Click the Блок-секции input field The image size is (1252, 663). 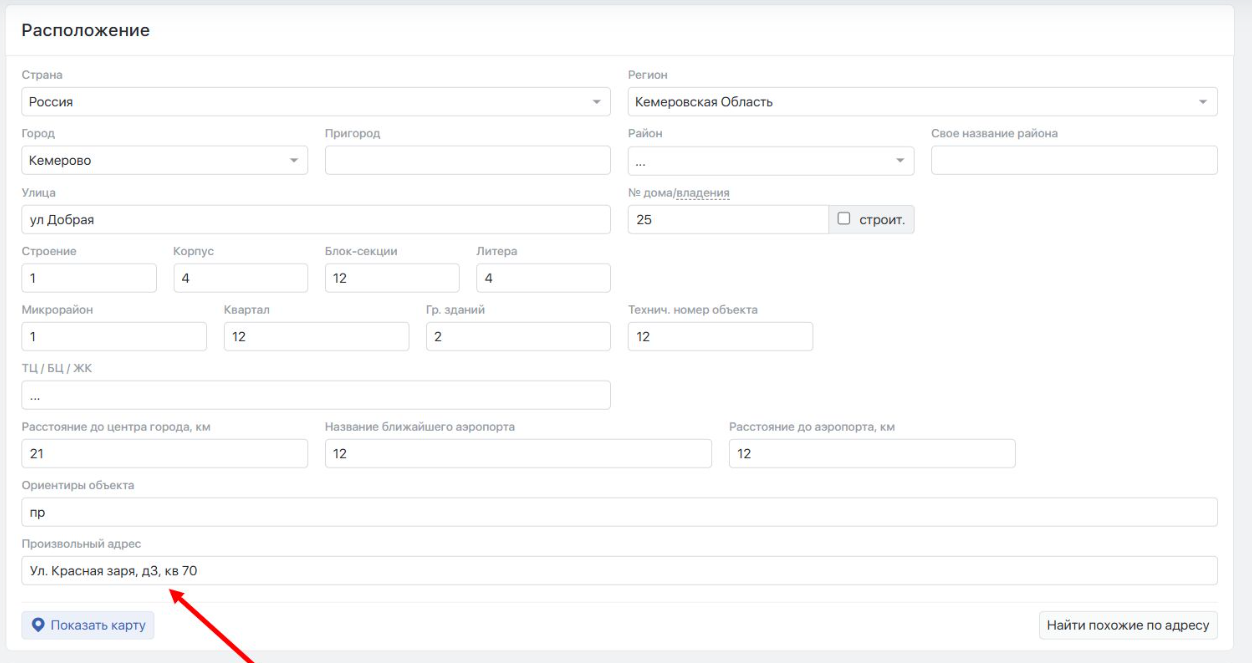point(392,278)
